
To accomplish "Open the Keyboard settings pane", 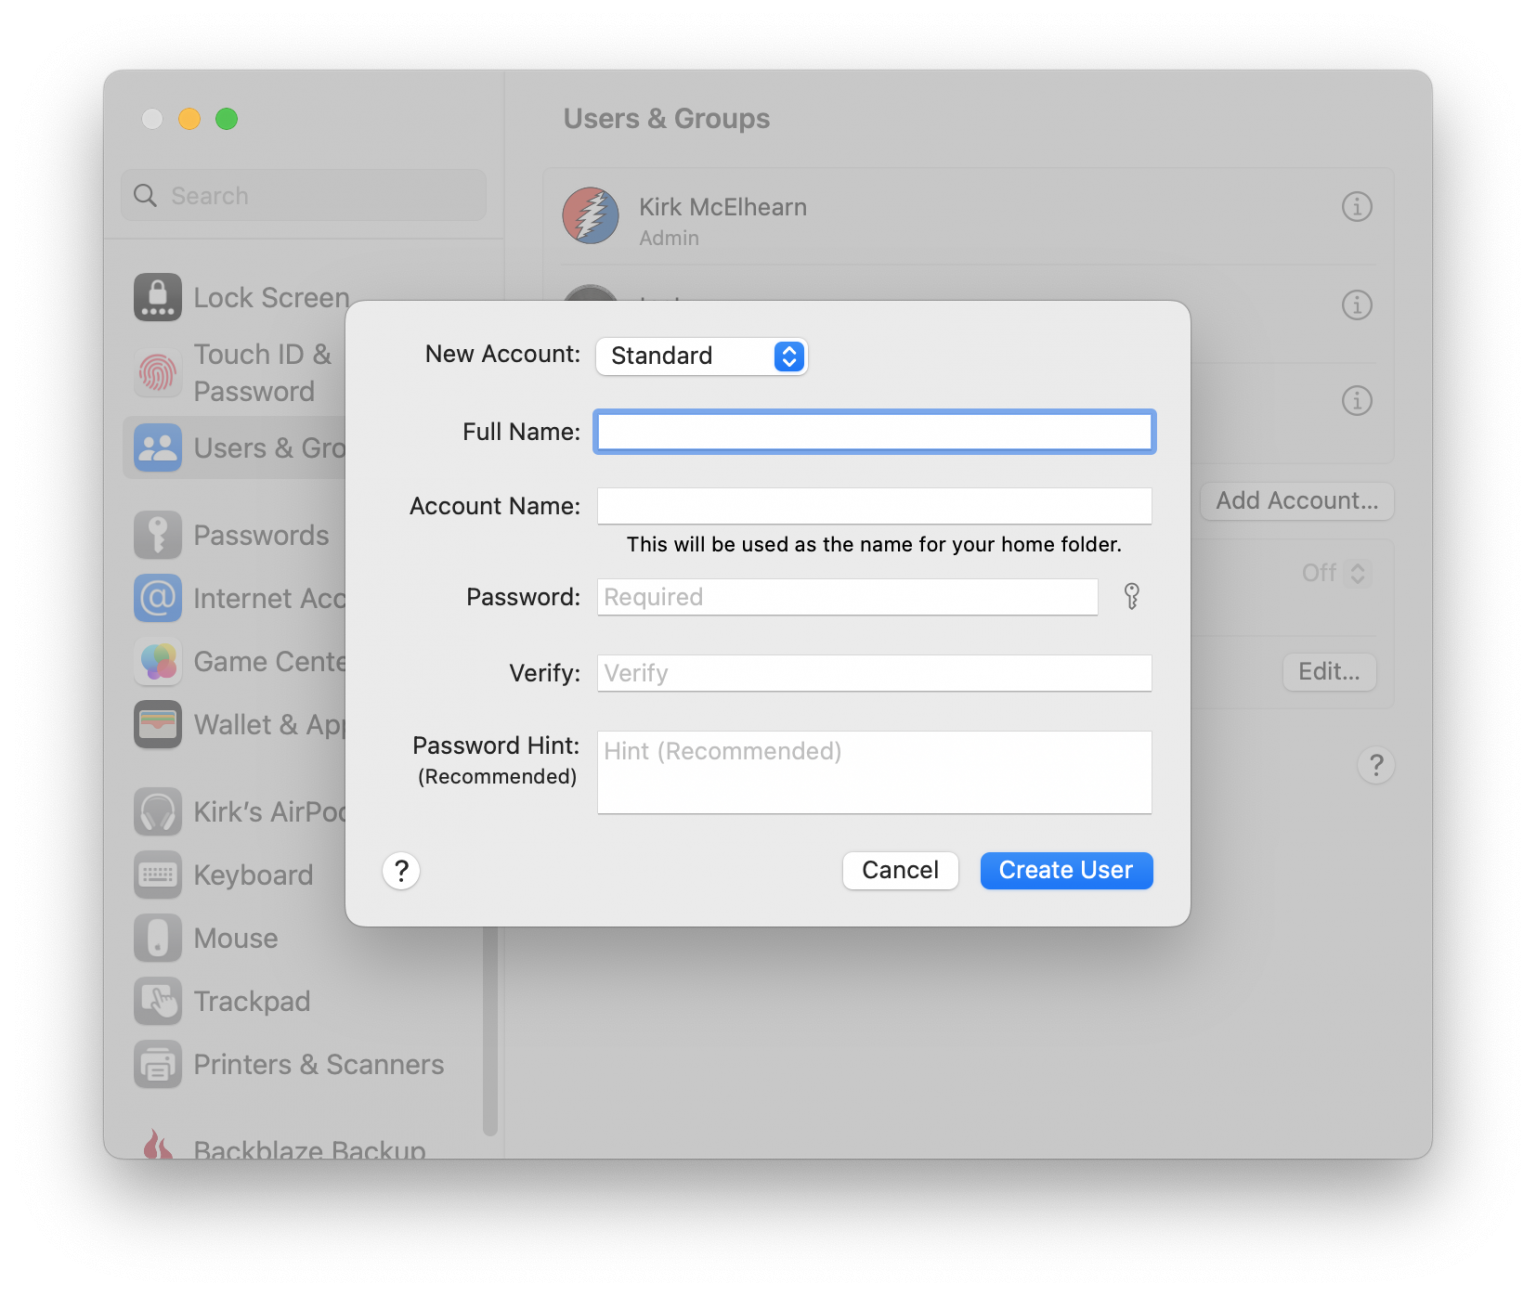I will pyautogui.click(x=157, y=874).
